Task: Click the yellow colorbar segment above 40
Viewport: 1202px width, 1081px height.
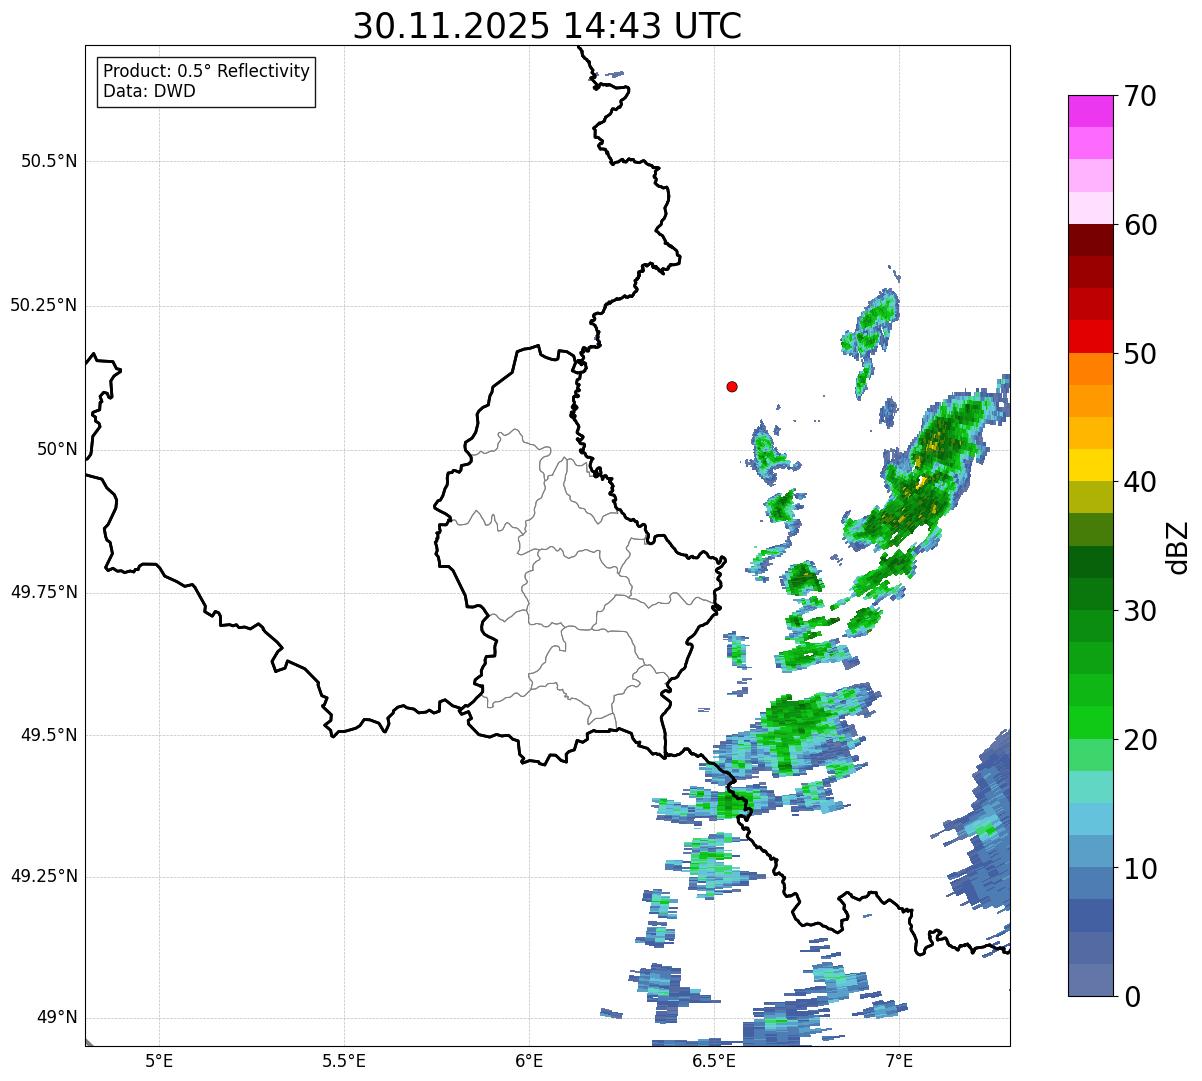Action: click(1091, 465)
